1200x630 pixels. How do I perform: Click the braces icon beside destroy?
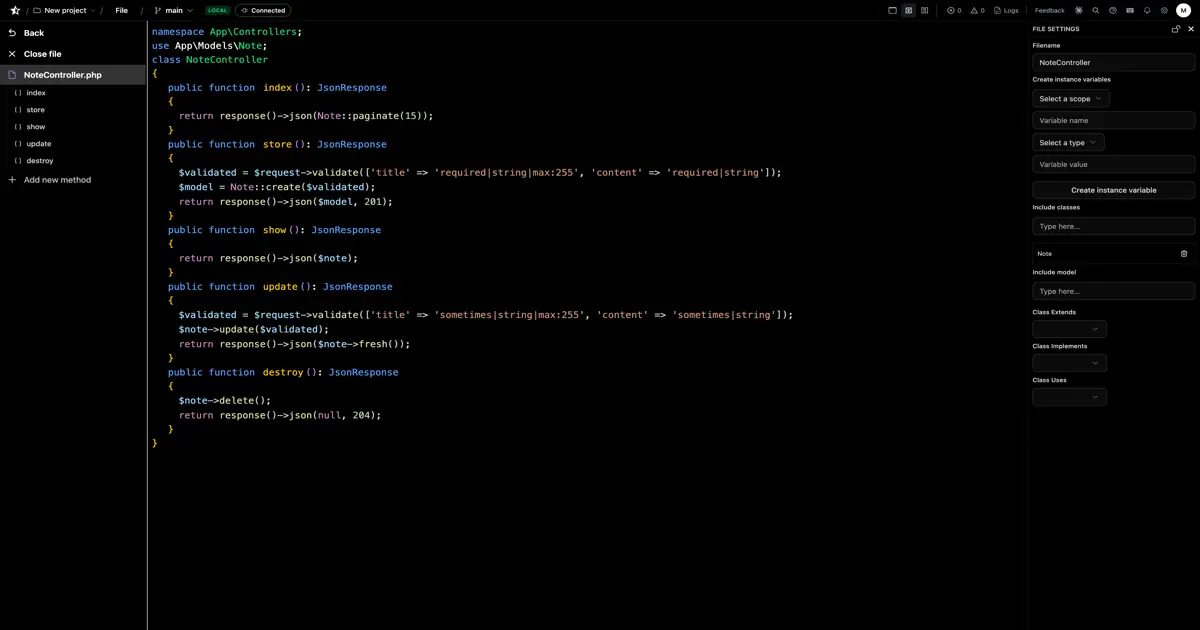[x=18, y=161]
